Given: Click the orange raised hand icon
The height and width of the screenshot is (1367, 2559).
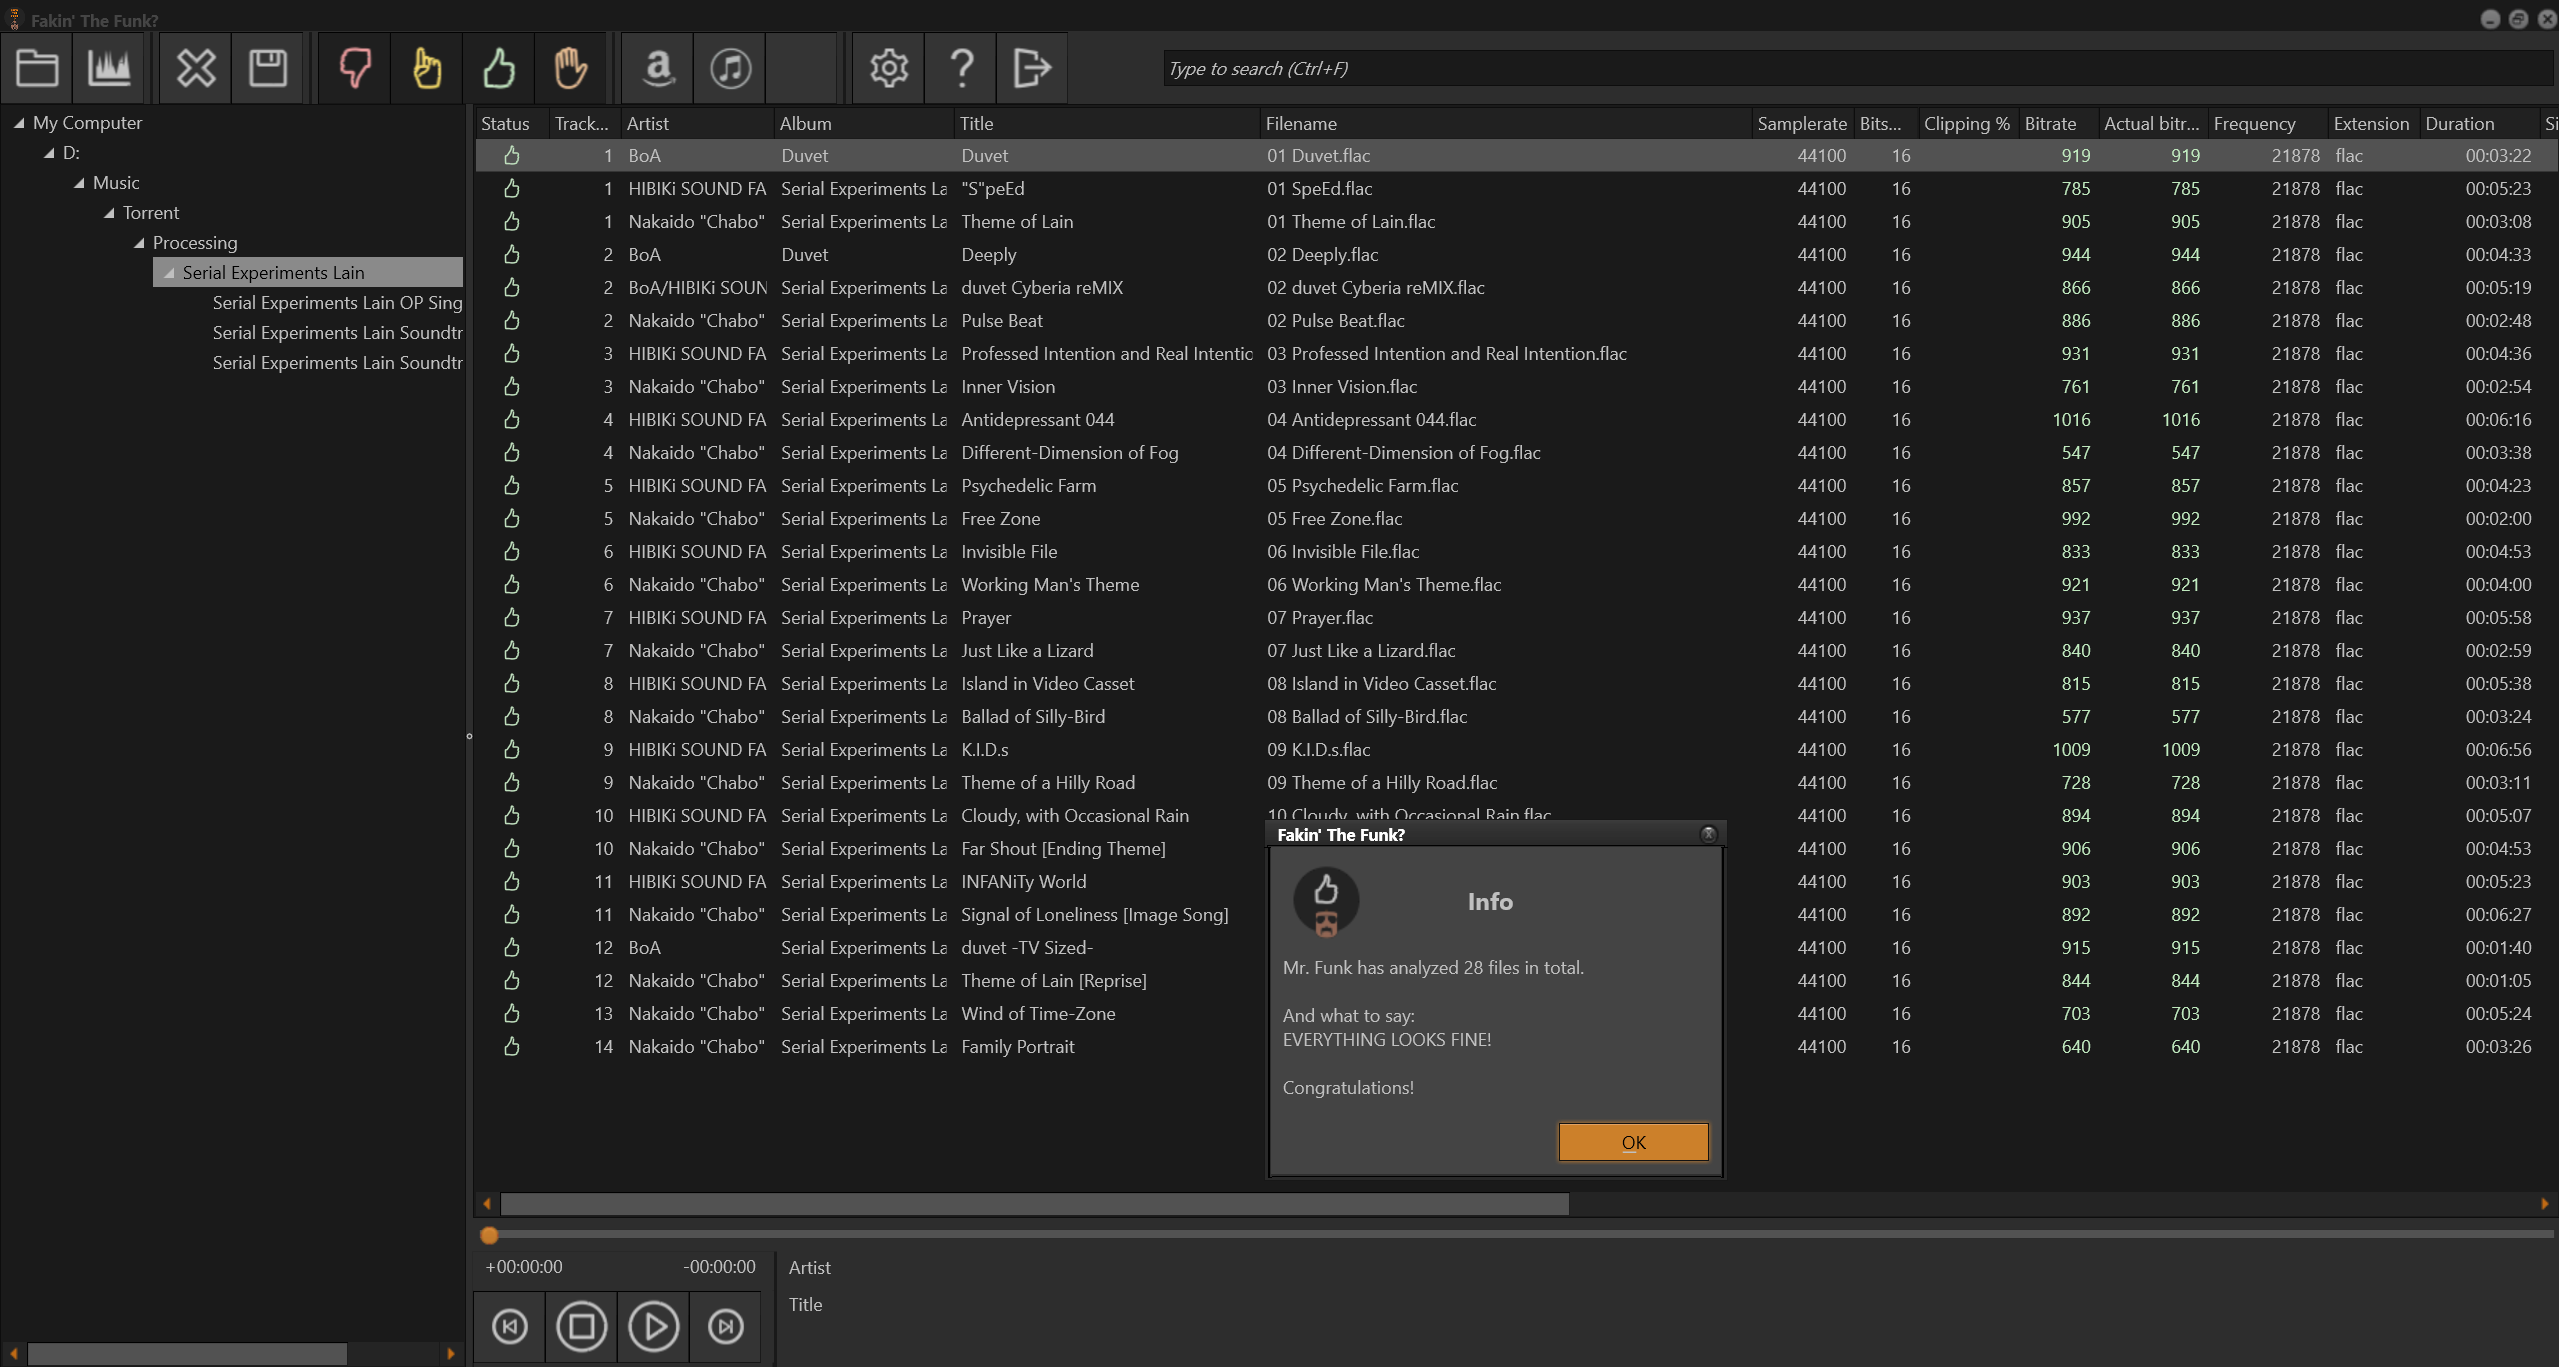Looking at the screenshot, I should pyautogui.click(x=571, y=68).
